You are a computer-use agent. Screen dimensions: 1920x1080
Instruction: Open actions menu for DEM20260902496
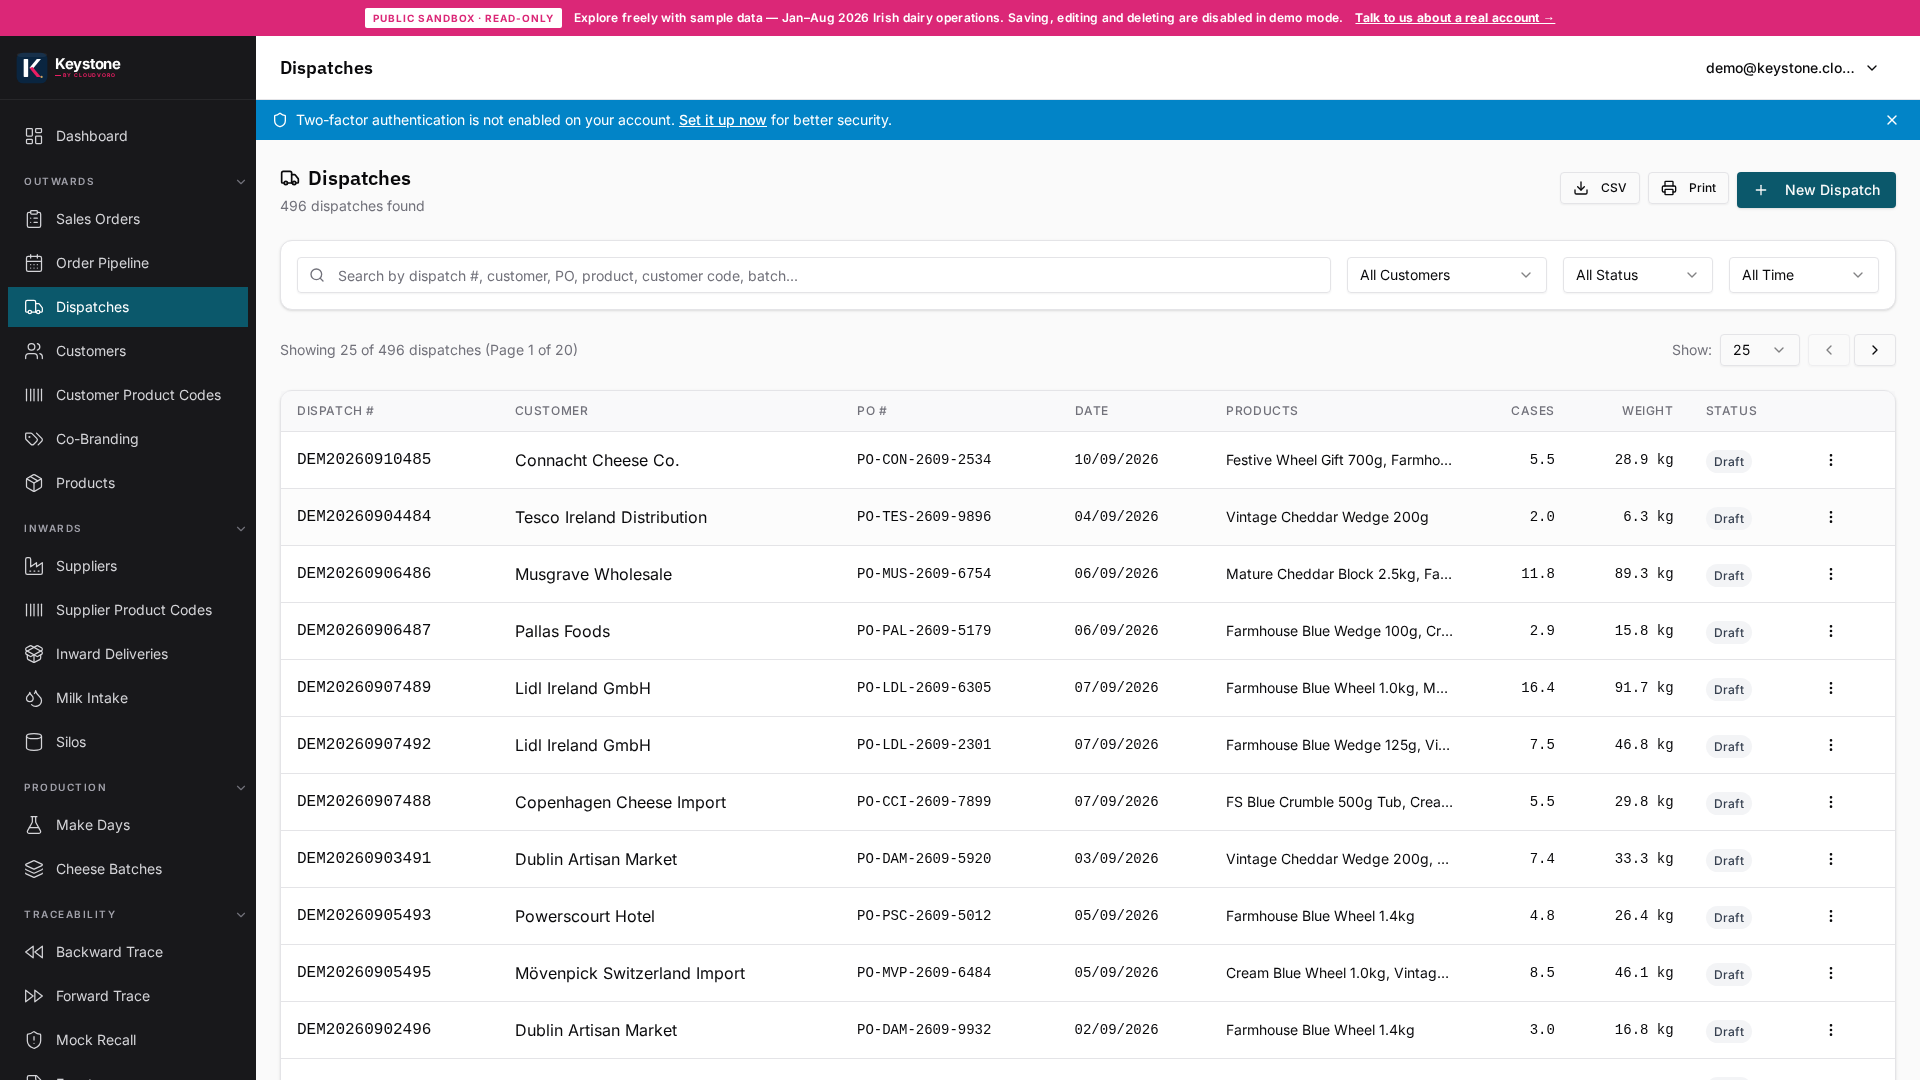[1830, 1030]
